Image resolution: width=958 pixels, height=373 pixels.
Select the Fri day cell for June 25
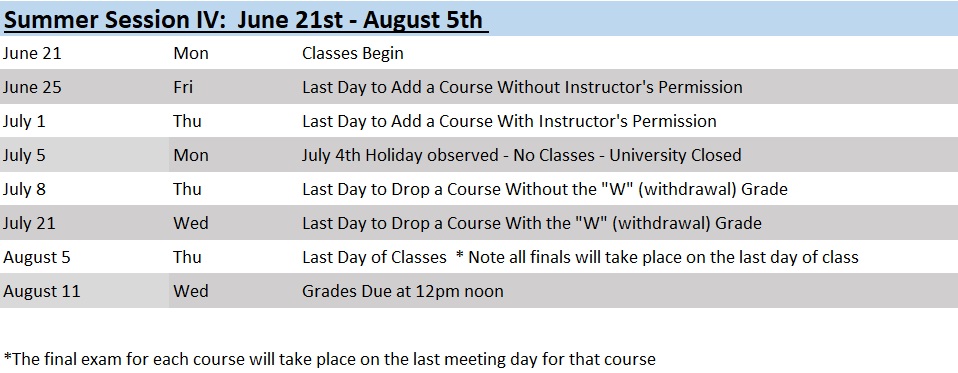(x=183, y=87)
